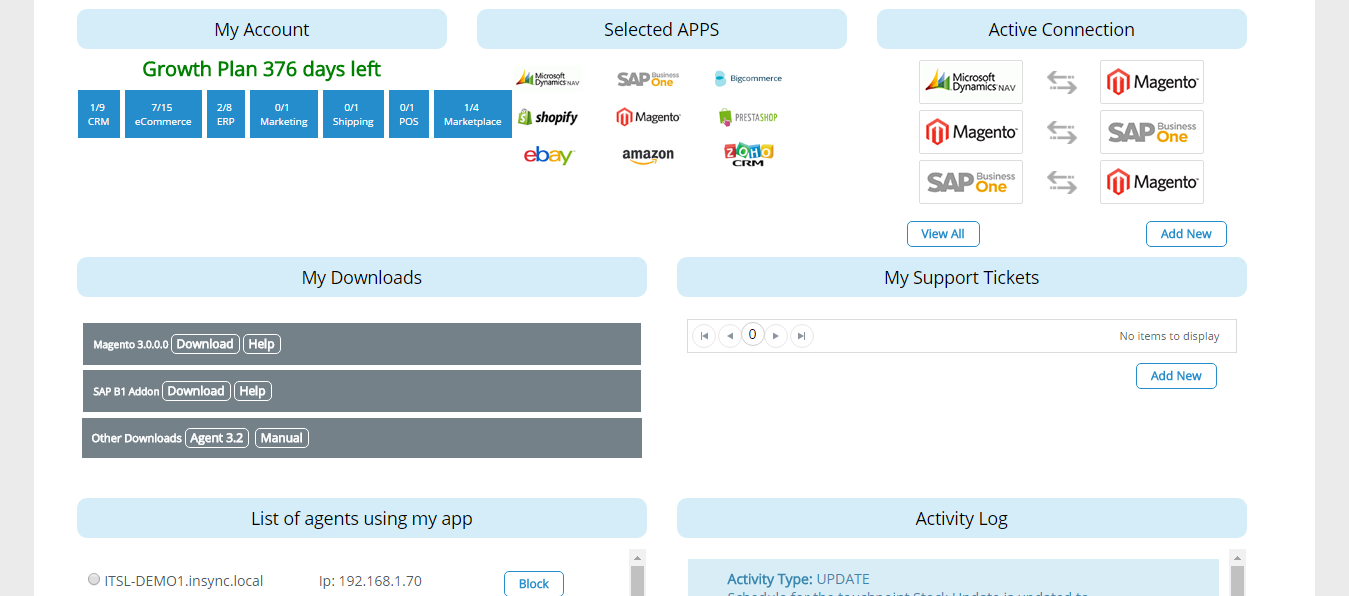Open the 1/9 CRM tile

99,114
